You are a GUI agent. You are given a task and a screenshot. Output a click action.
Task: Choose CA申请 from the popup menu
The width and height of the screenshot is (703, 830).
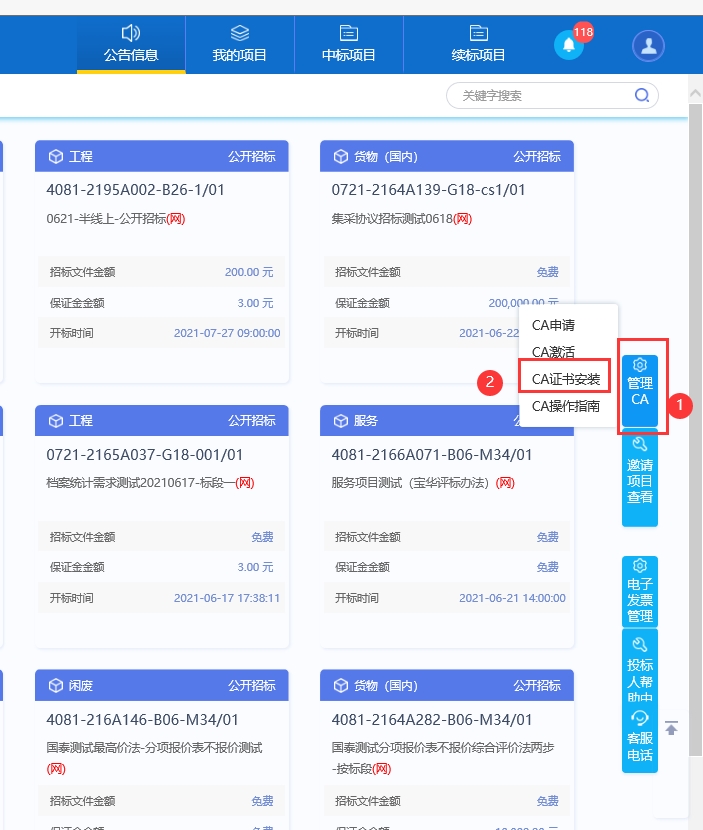(553, 325)
